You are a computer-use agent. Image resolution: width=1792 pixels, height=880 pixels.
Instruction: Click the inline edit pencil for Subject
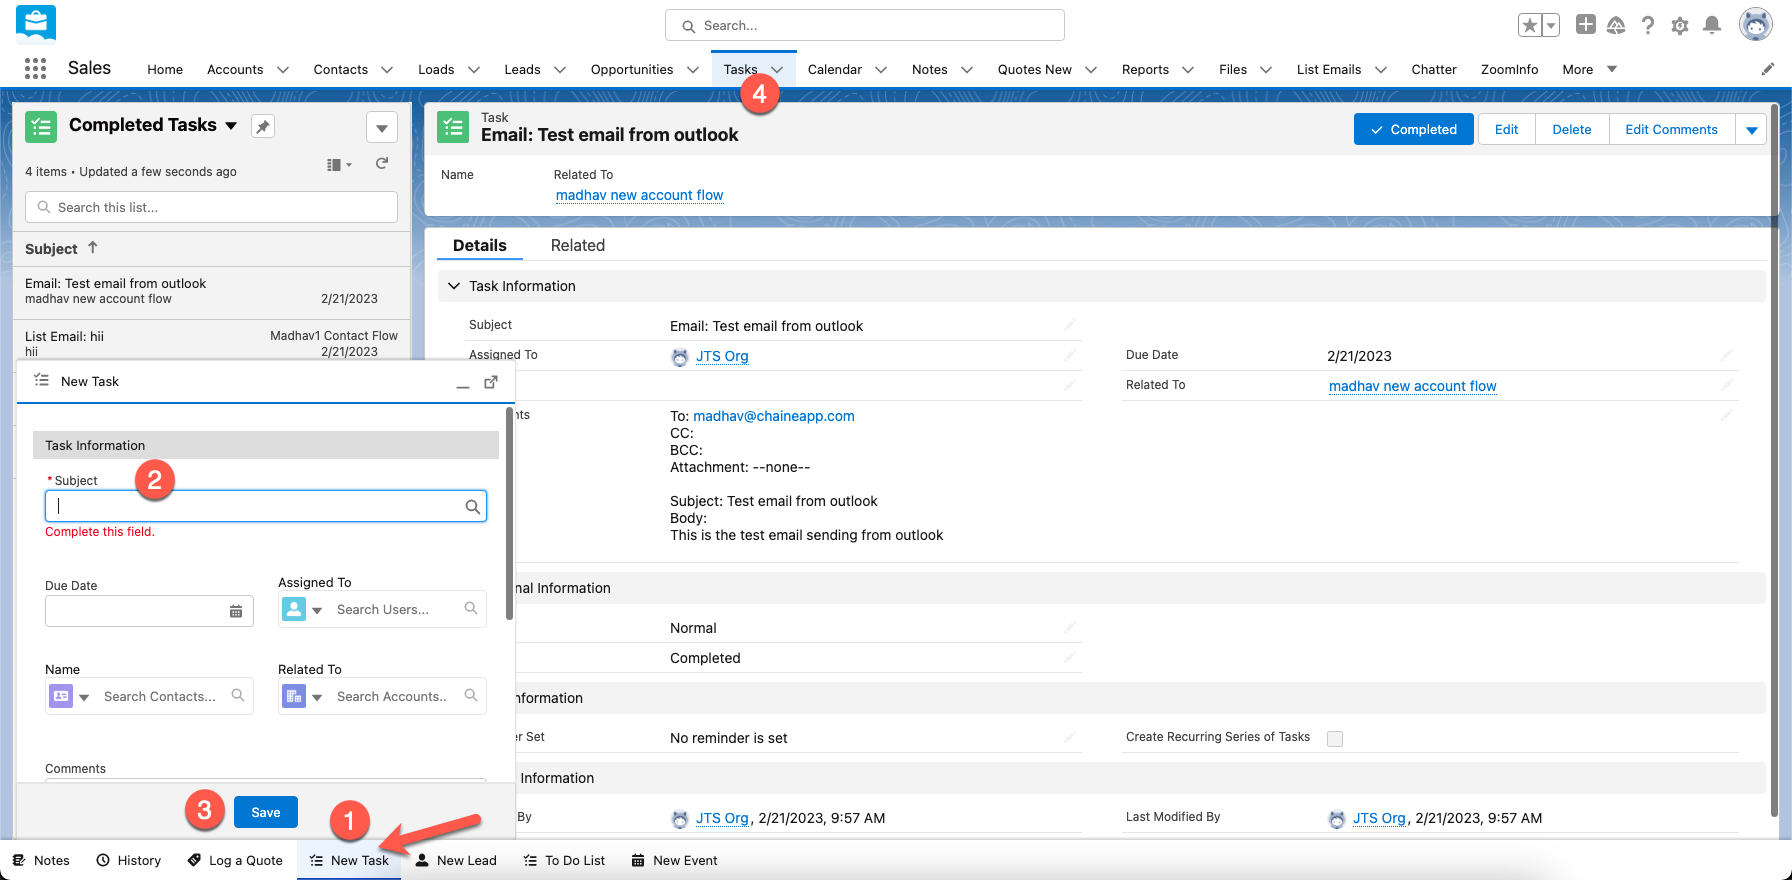click(1070, 325)
